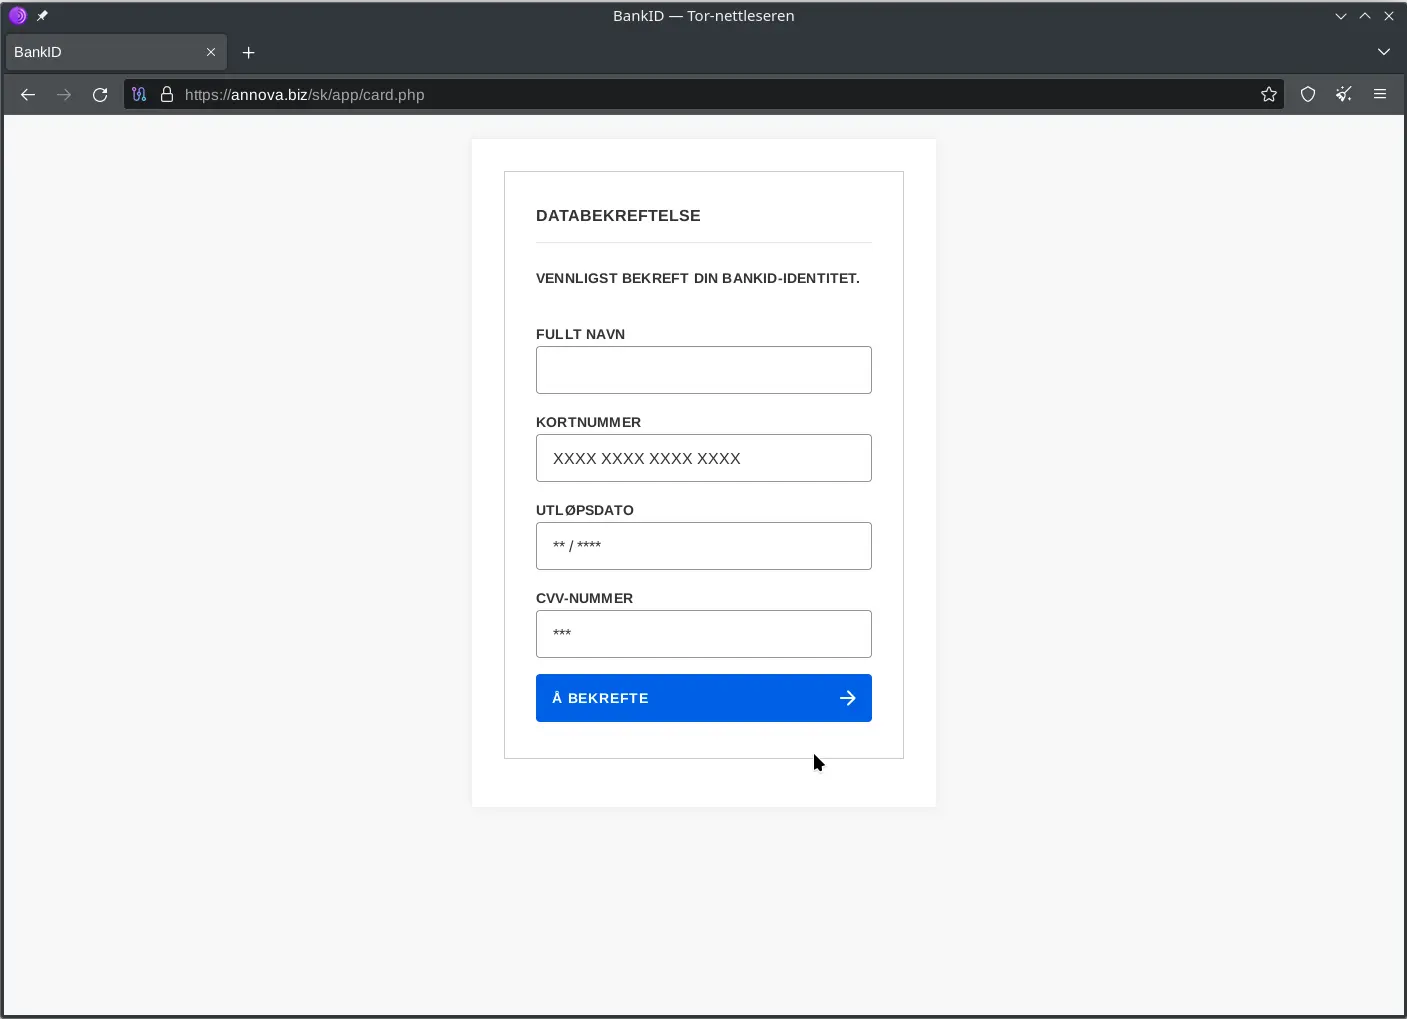Open a new tab with plus button

249,52
